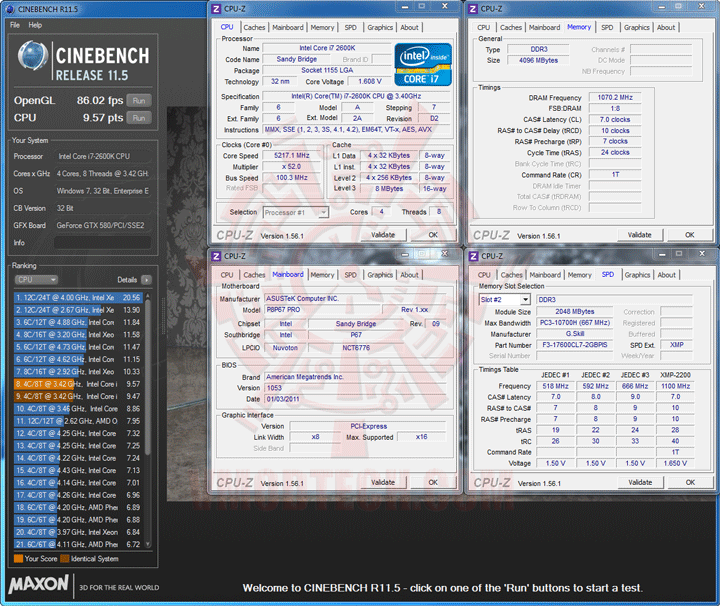The width and height of the screenshot is (720, 606).
Task: Click CPU-Z icon in Mainboard window title
Action: click(216, 256)
